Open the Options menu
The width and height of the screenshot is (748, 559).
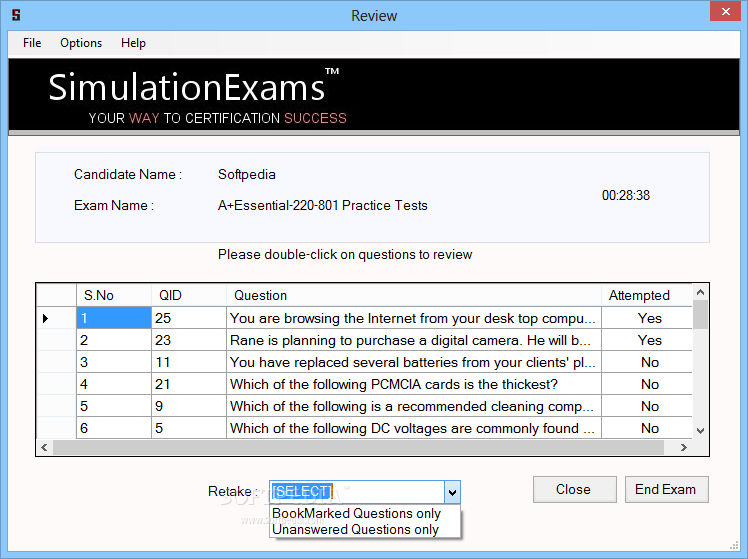81,43
